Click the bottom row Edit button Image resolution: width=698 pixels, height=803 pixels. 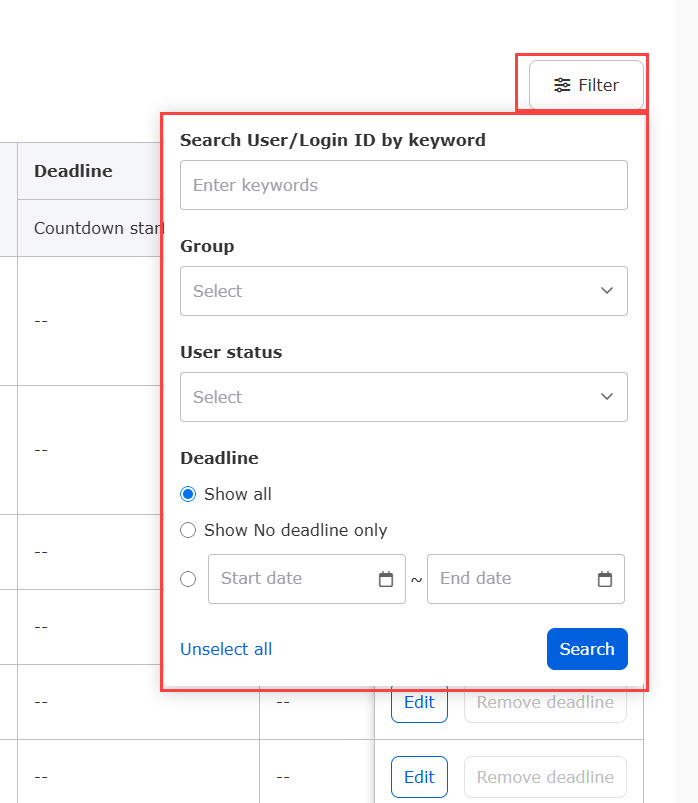(419, 777)
